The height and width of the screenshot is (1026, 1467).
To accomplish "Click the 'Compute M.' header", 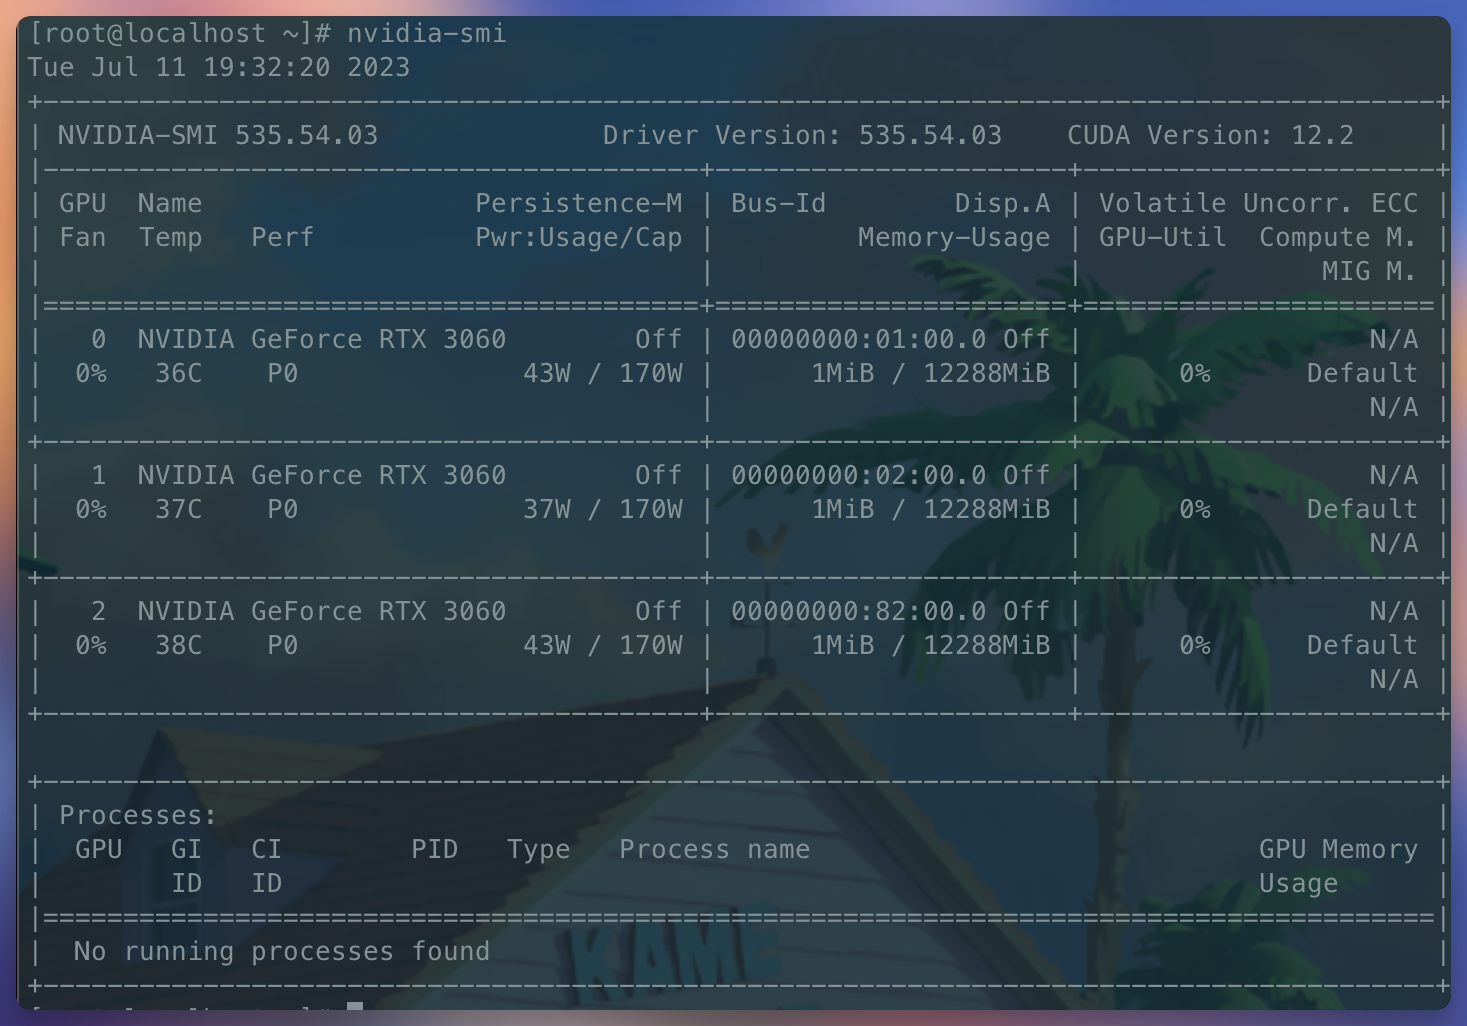I will click(x=1338, y=237).
